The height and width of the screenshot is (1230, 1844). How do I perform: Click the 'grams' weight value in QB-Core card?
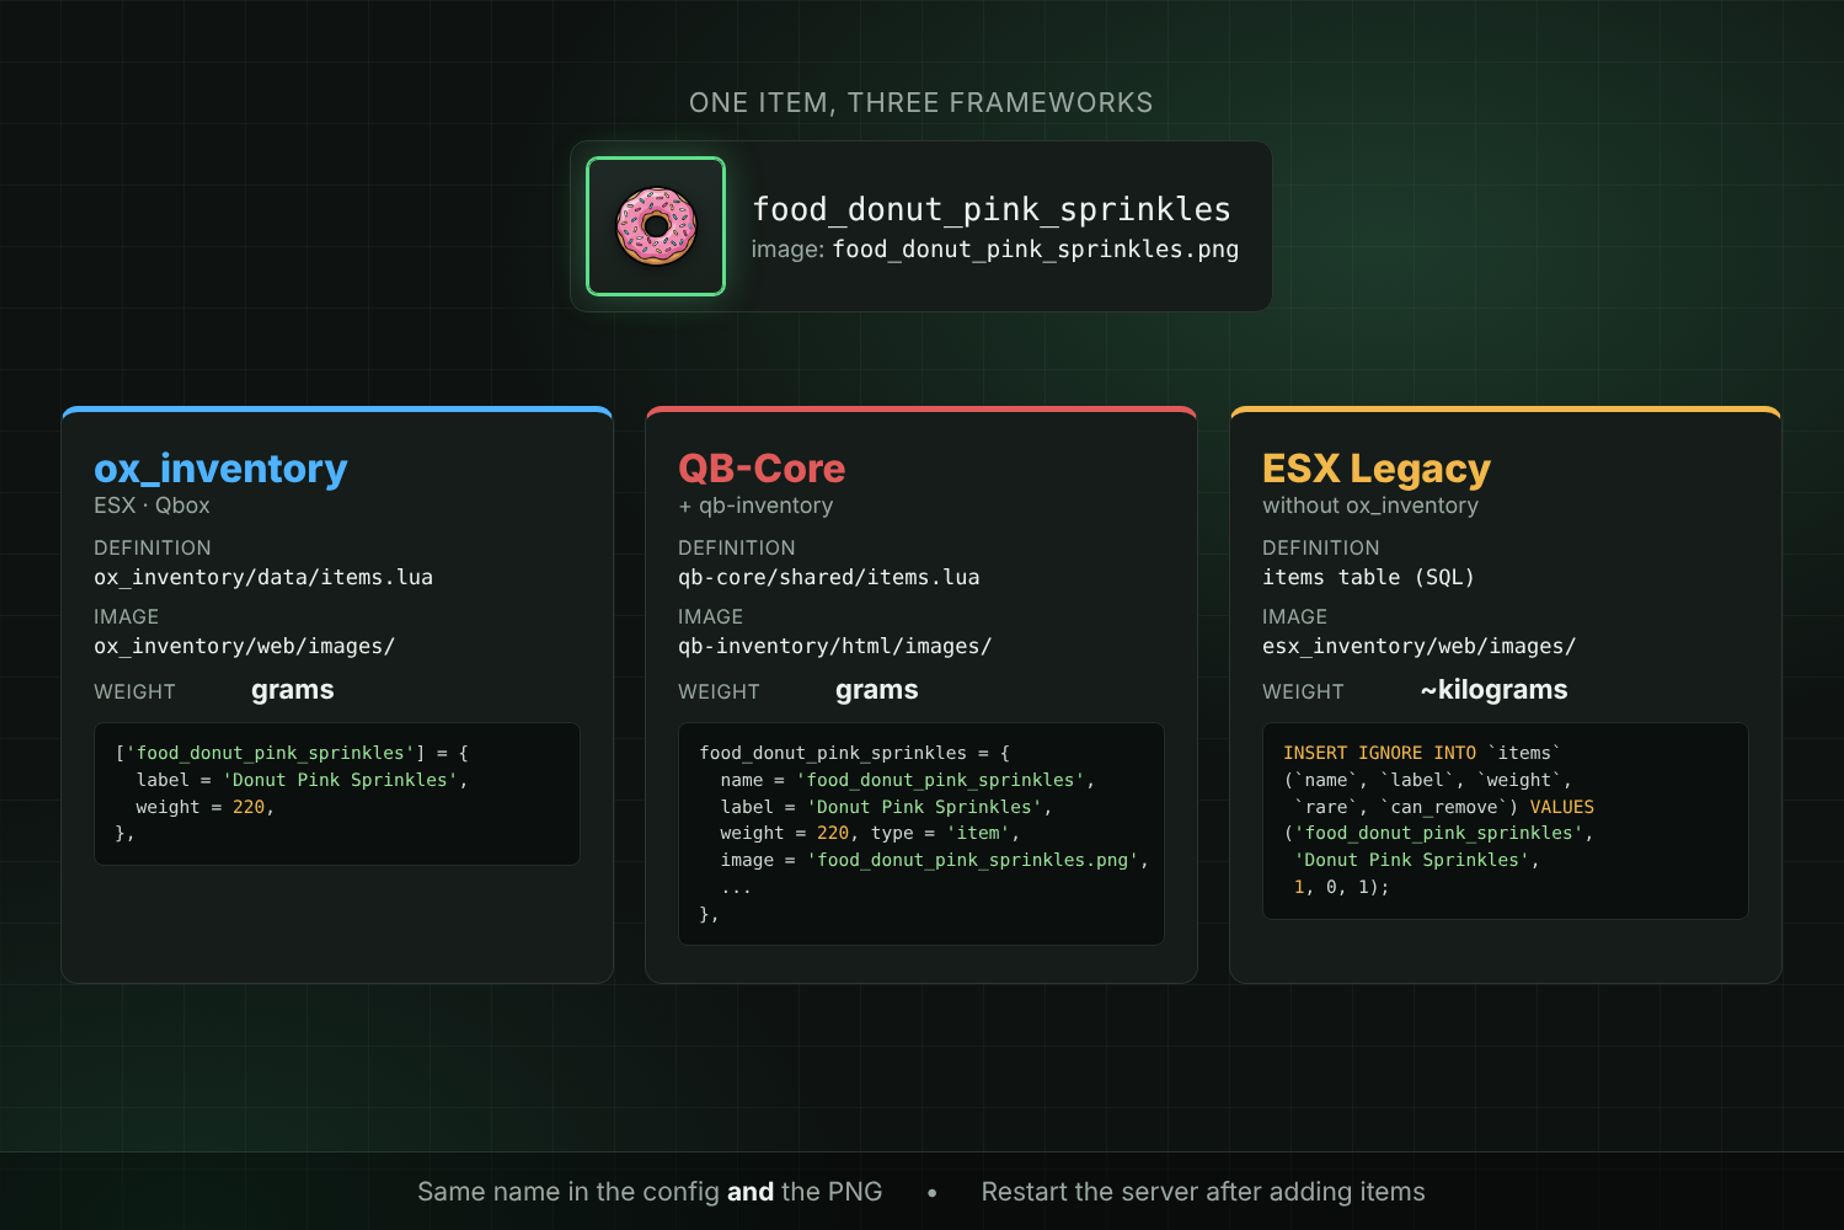point(876,690)
